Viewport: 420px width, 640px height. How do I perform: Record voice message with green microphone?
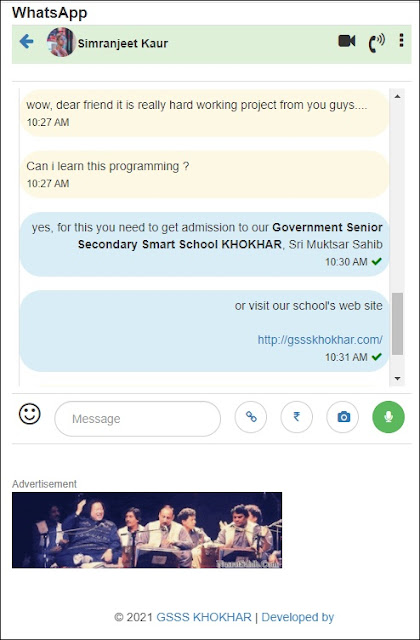[x=389, y=417]
